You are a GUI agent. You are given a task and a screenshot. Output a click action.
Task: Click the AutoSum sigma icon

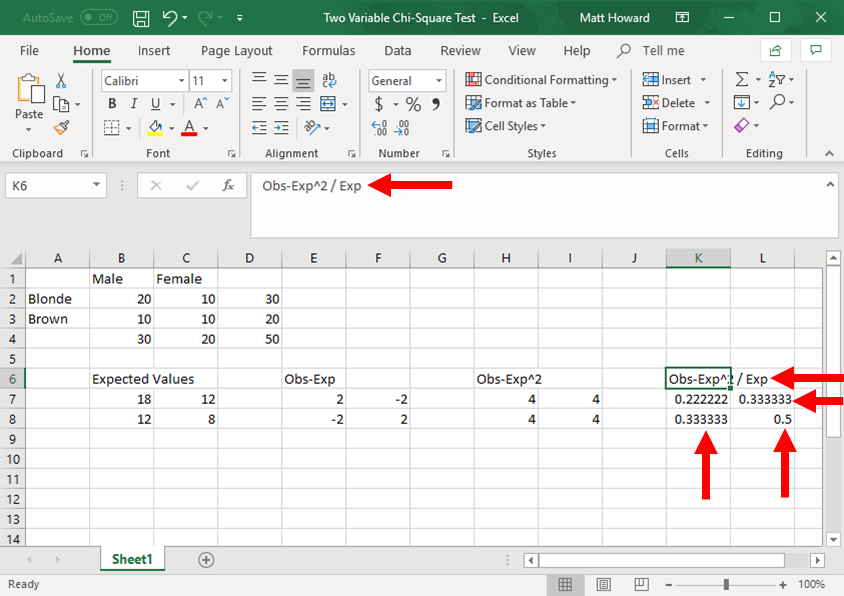pos(742,80)
